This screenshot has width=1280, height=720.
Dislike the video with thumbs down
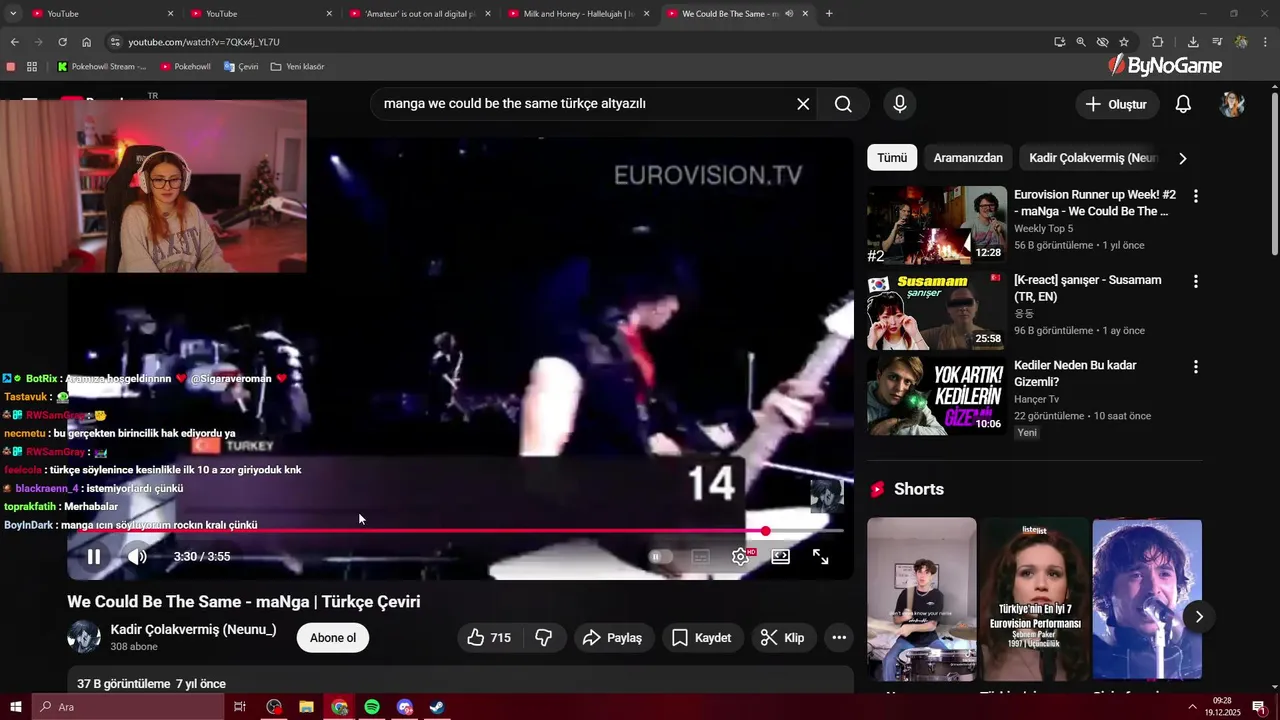(x=545, y=638)
